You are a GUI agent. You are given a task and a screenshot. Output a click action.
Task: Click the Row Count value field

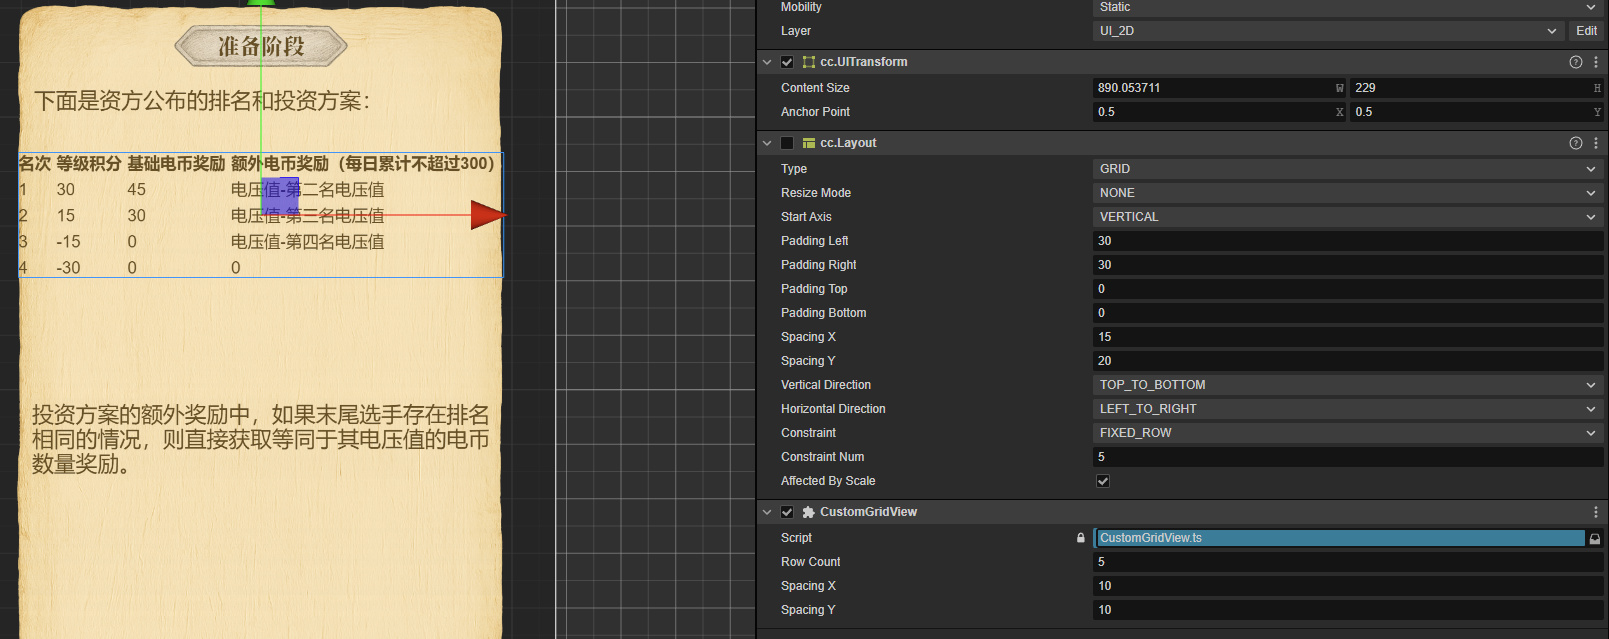tap(1348, 562)
